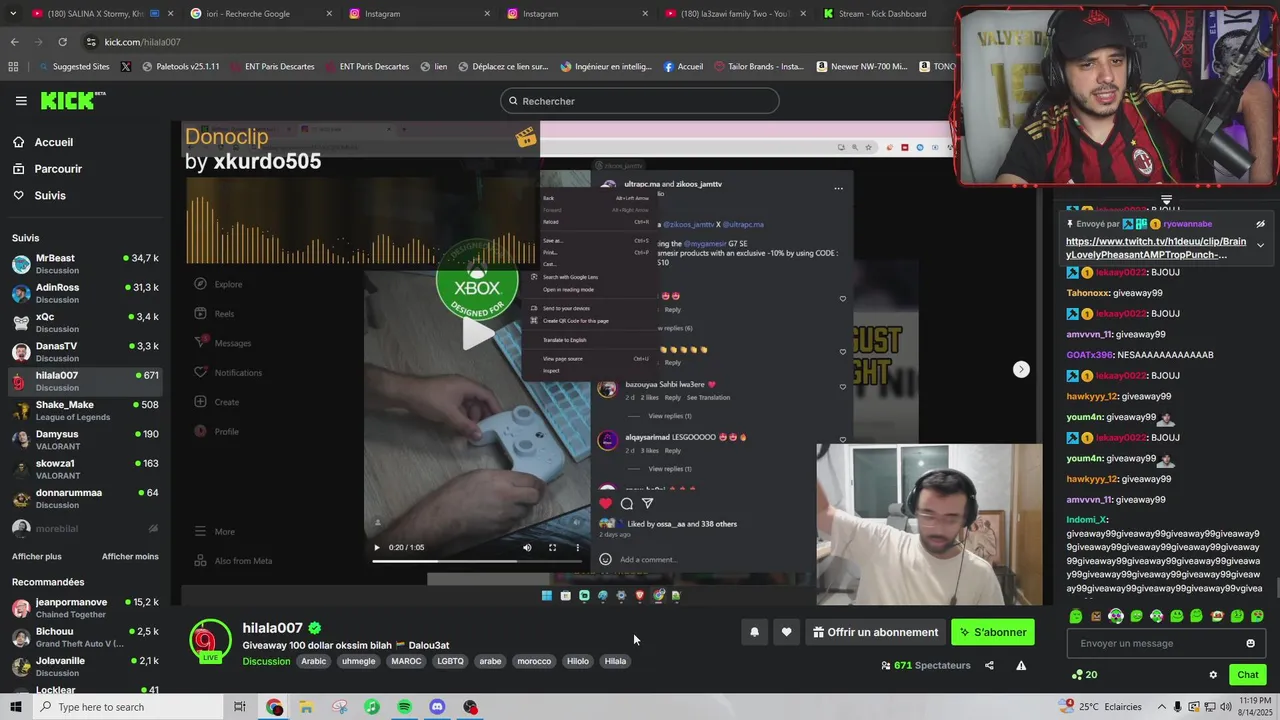Screen dimensions: 1280x720
Task: Select the uhmegle tag
Action: coord(359,661)
